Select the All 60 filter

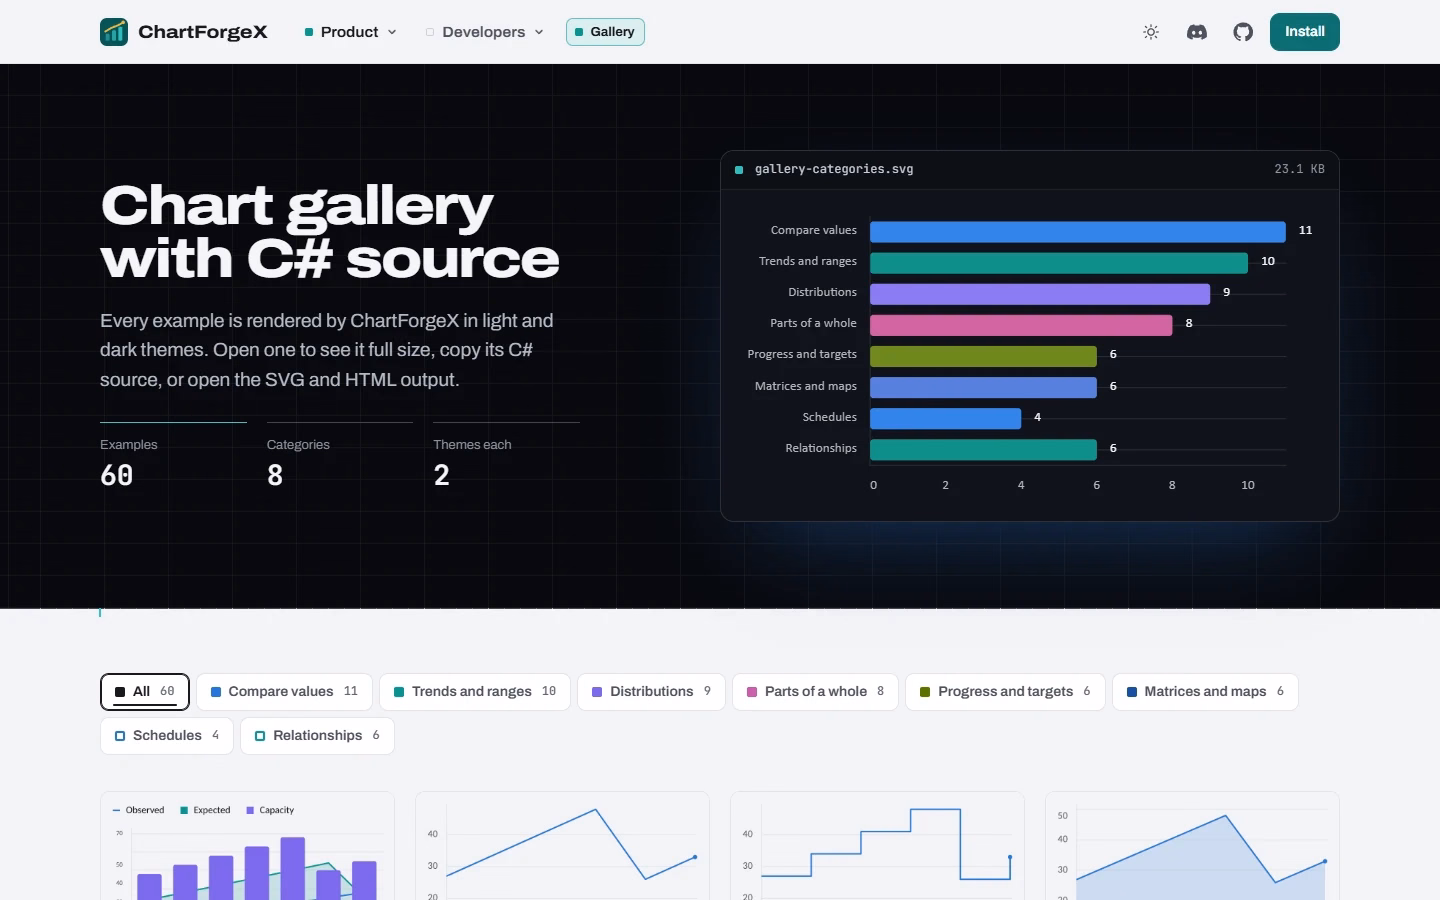[145, 692]
